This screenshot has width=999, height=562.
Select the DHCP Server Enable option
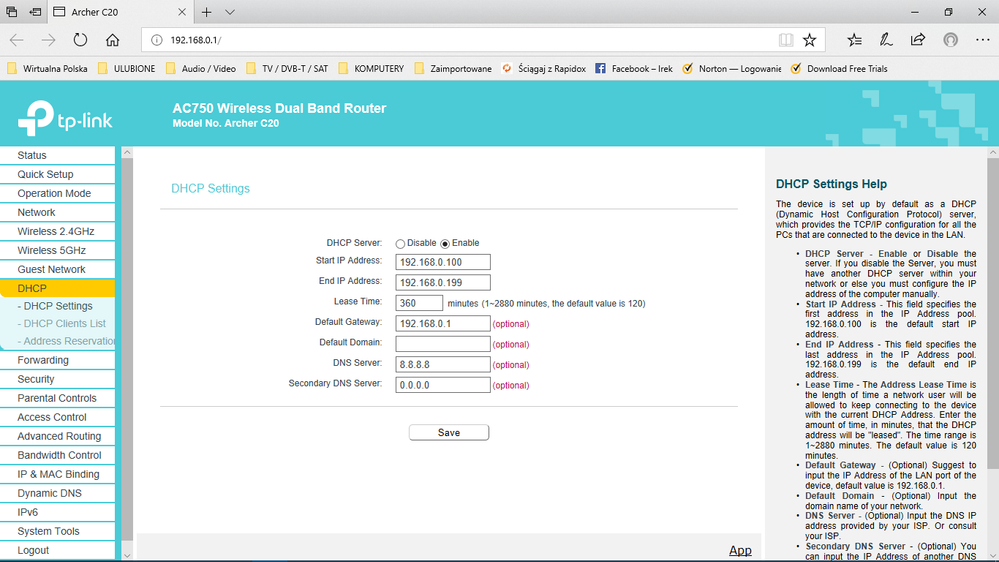445,243
